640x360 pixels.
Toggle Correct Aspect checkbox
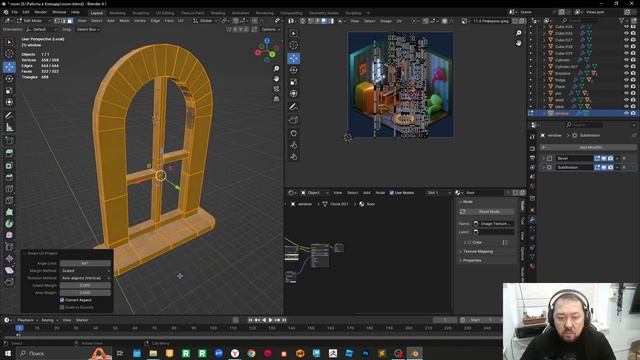(62, 300)
